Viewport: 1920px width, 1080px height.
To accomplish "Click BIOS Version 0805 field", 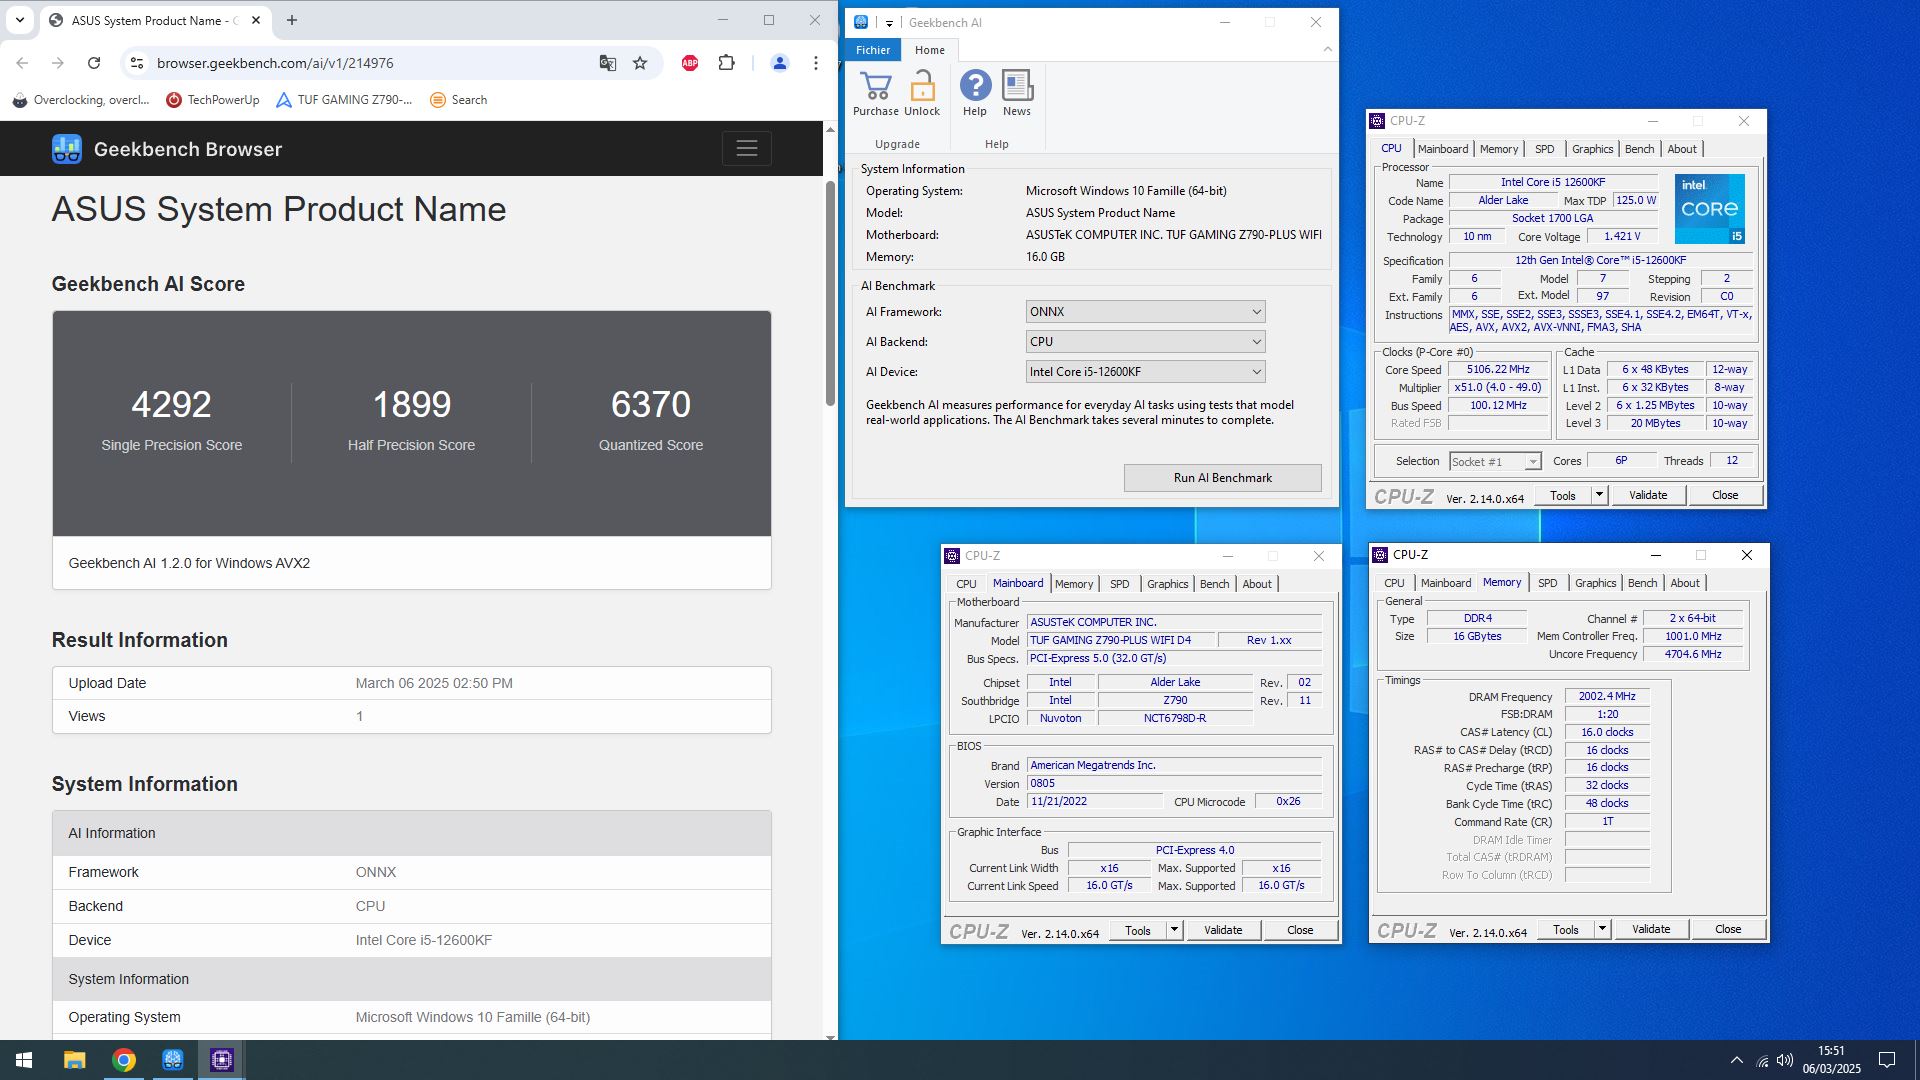I will click(1174, 783).
